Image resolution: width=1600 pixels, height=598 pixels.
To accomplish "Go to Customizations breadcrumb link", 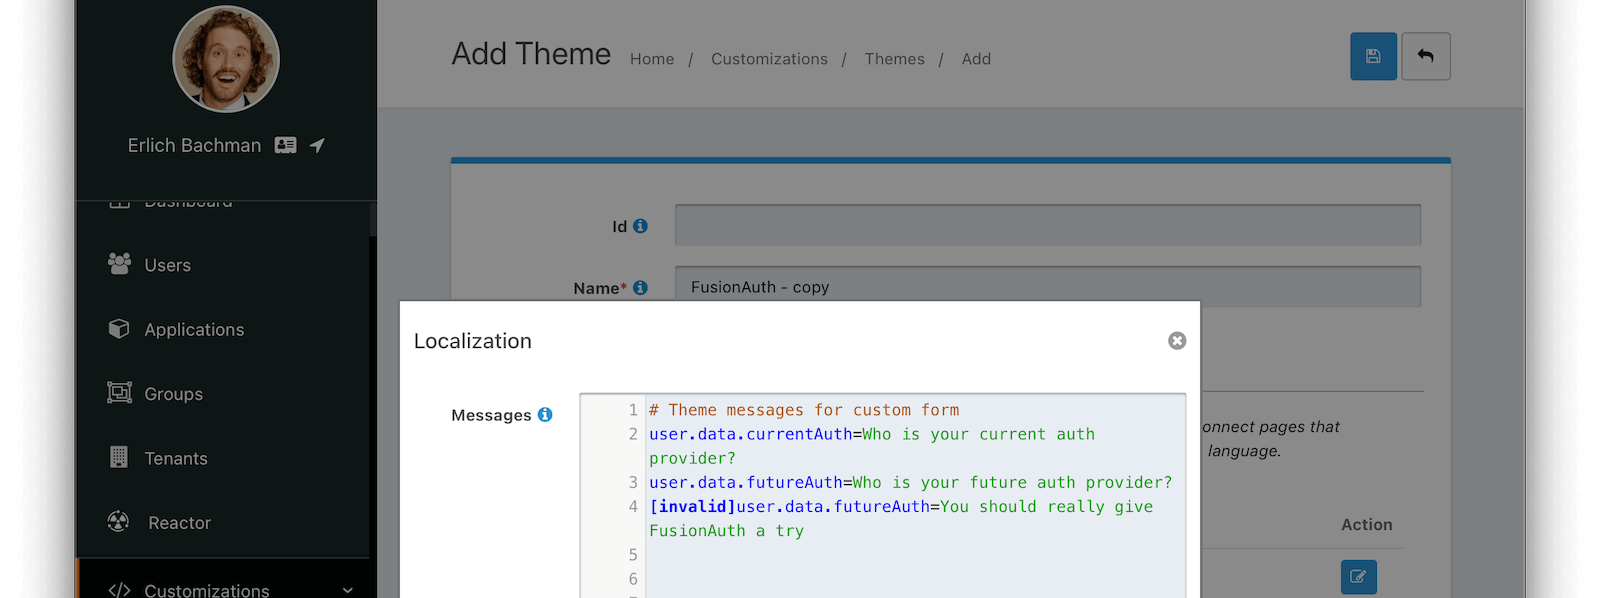I will 769,59.
